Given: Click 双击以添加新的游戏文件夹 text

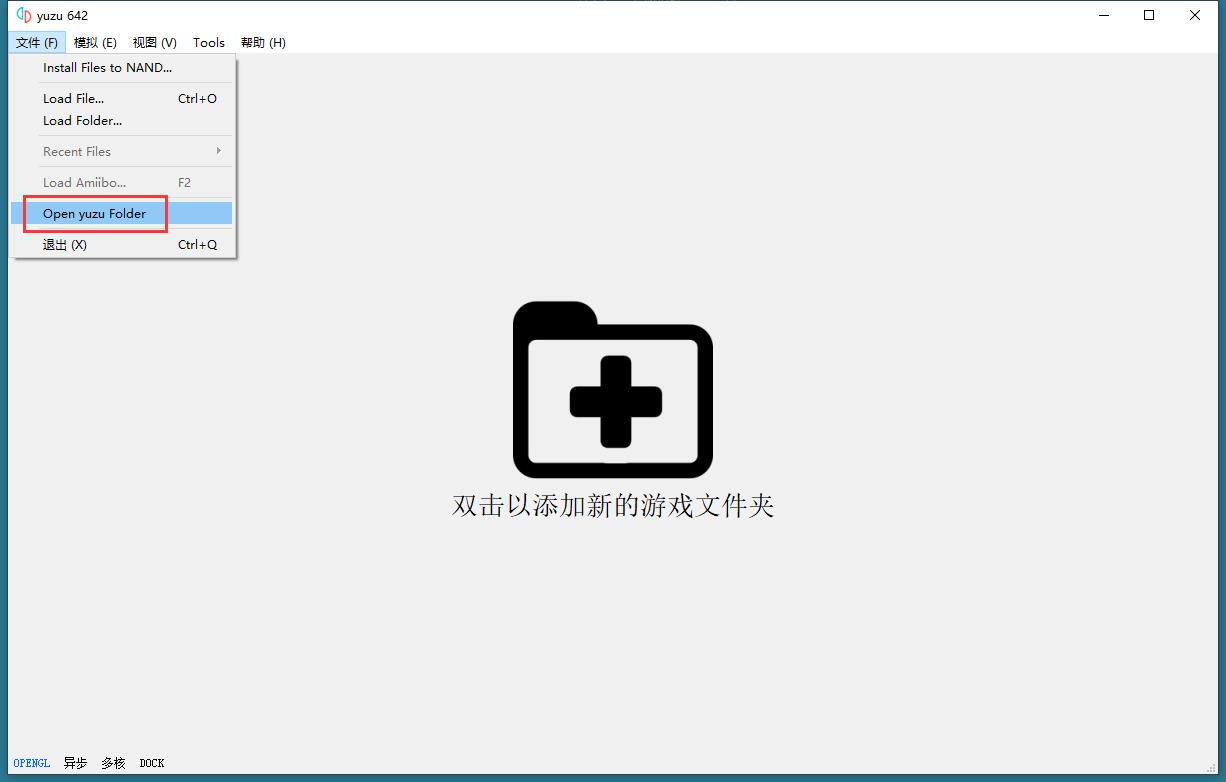Looking at the screenshot, I should pos(613,505).
